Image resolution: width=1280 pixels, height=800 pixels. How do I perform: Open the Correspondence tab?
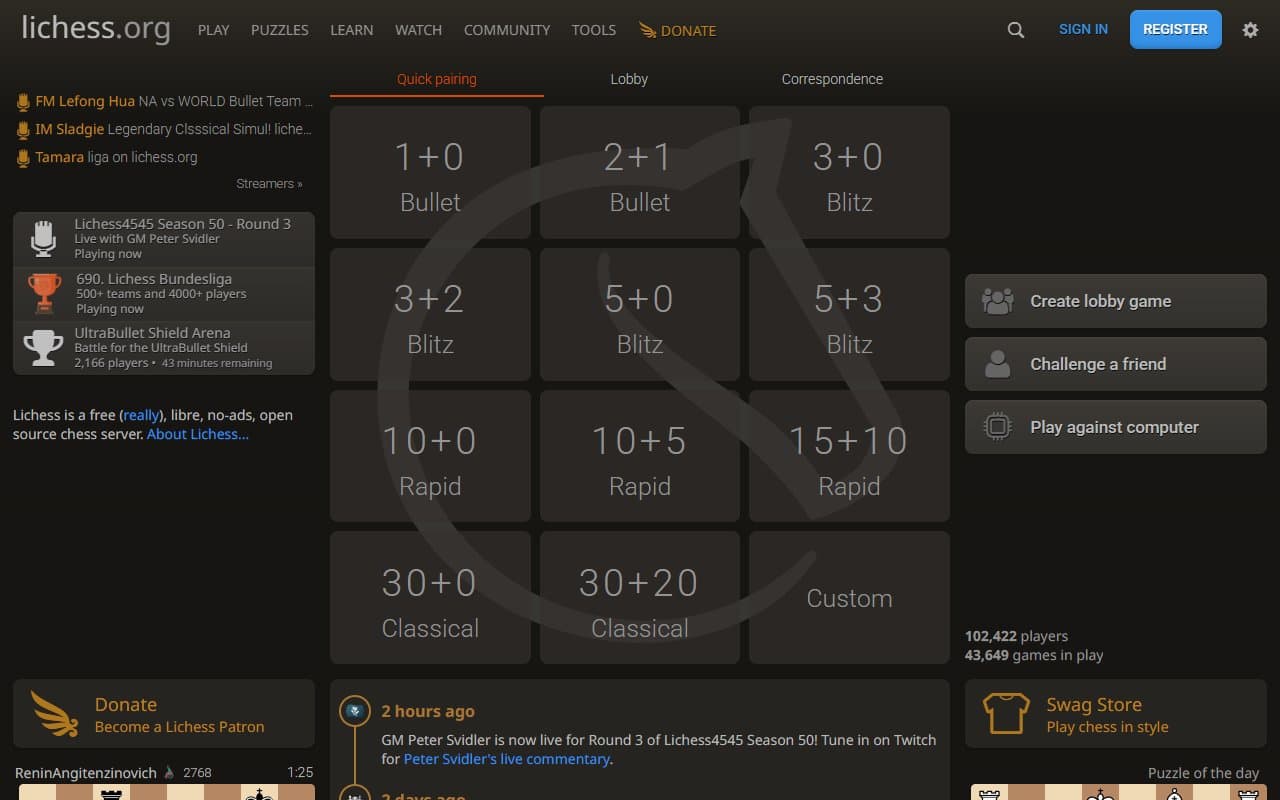(832, 79)
